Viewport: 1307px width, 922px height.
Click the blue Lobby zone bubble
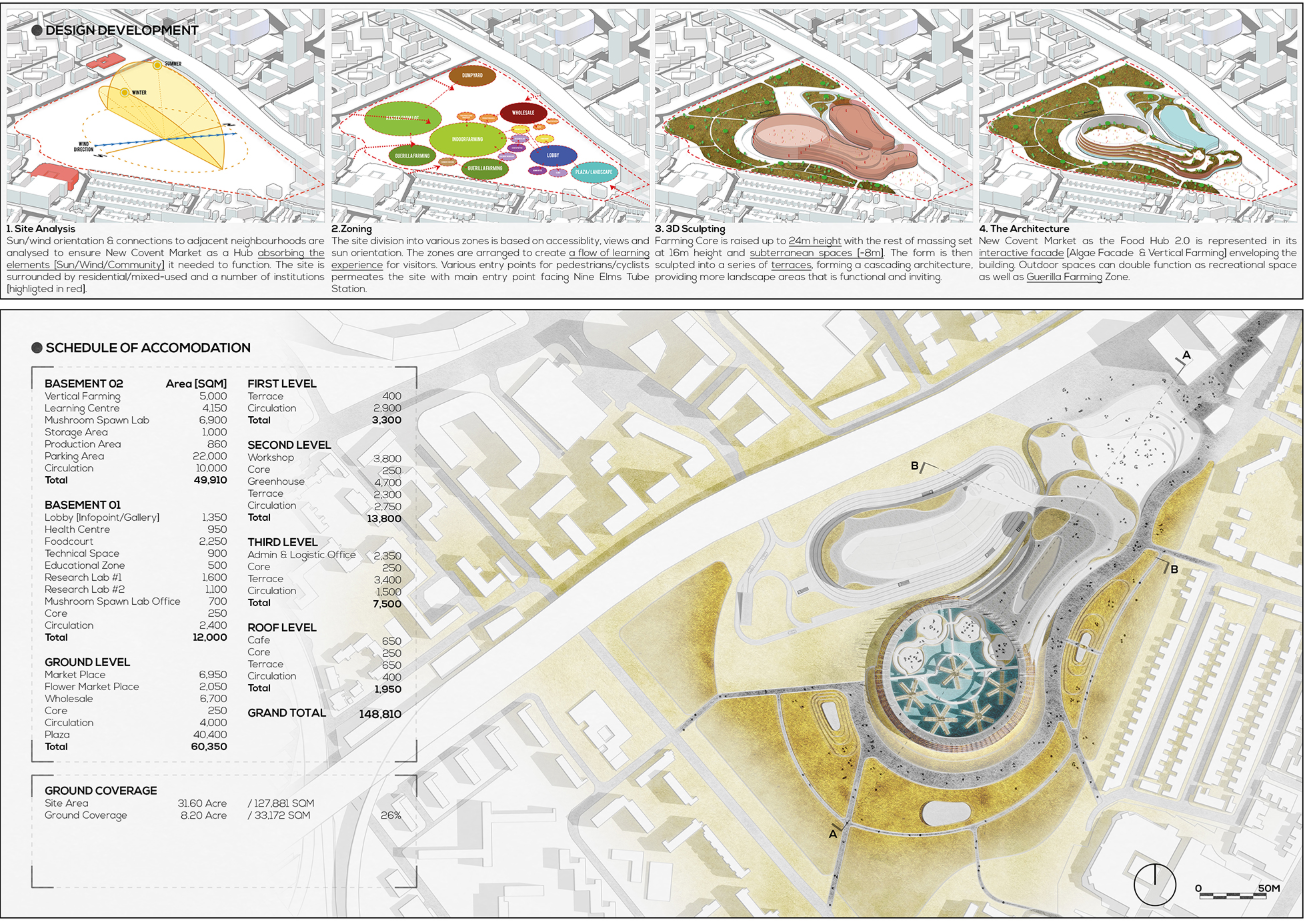pyautogui.click(x=551, y=156)
